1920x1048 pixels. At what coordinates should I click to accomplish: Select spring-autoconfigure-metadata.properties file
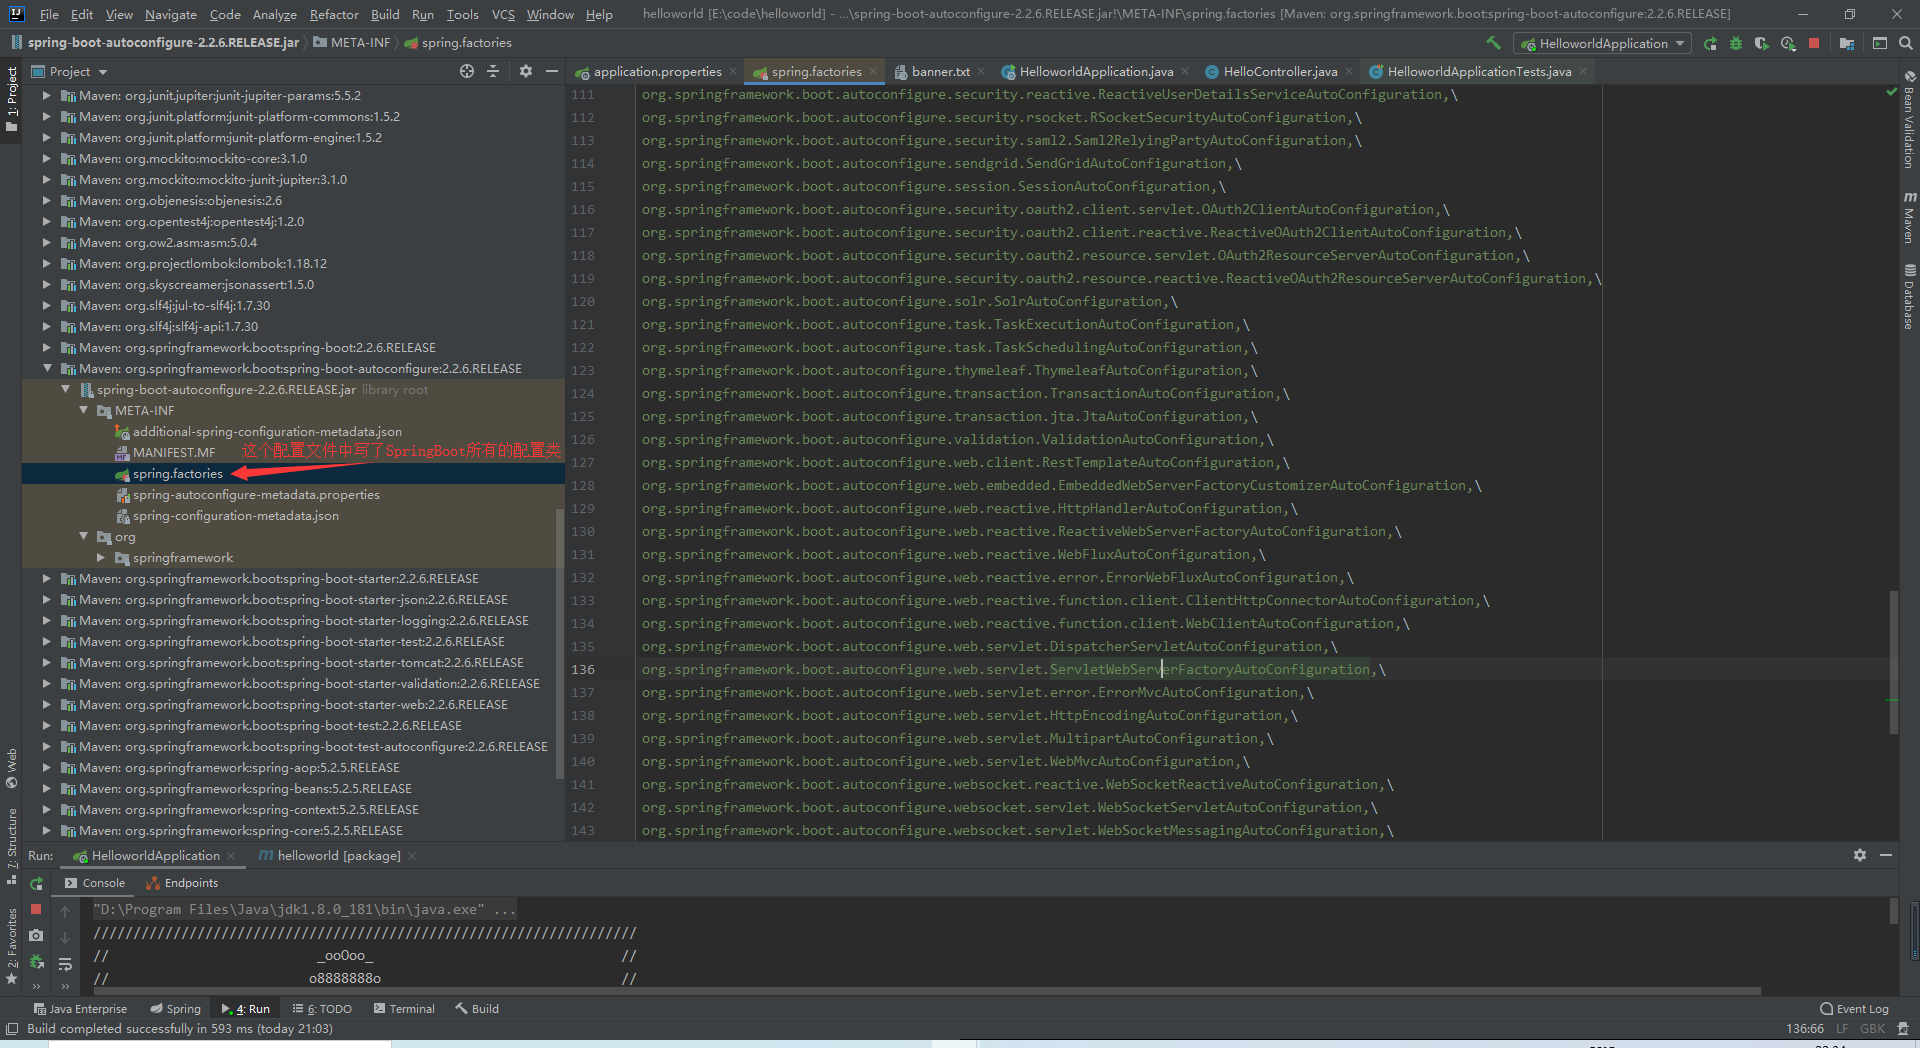(256, 494)
